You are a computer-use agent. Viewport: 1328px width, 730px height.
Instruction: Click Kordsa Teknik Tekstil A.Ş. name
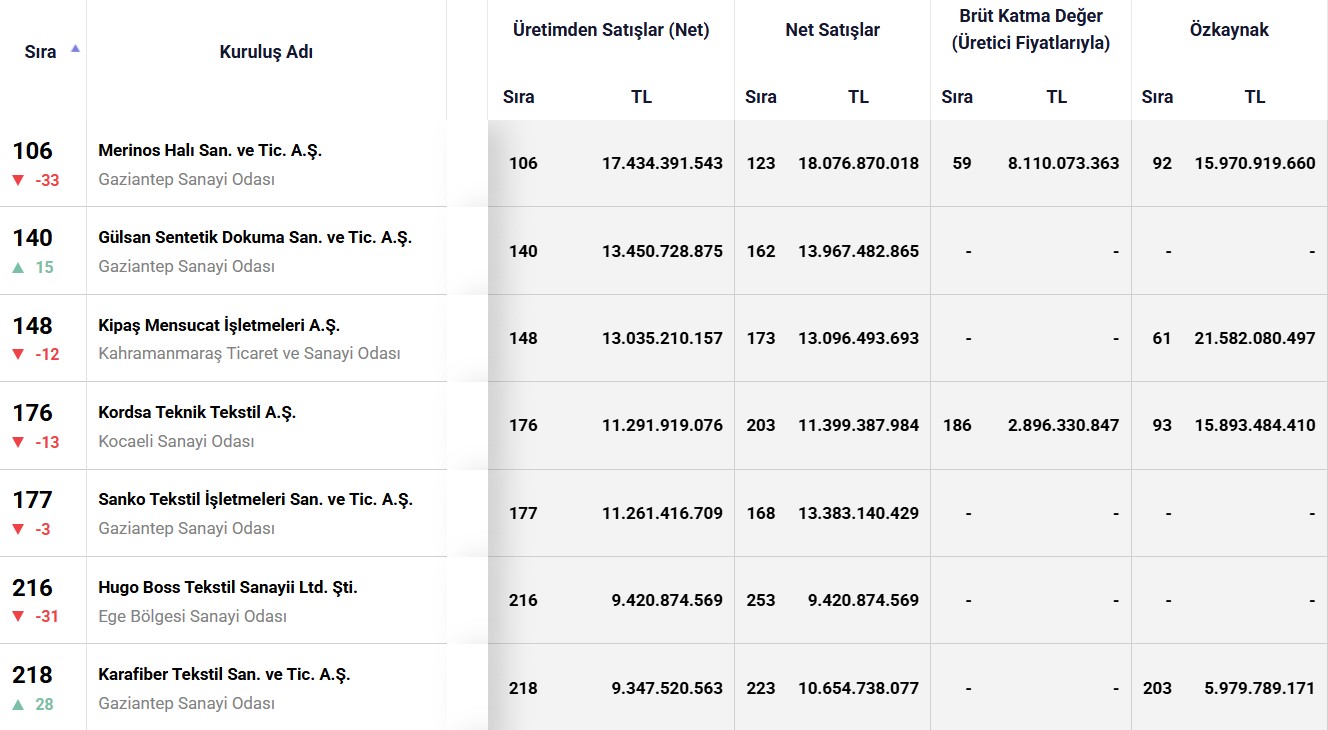click(x=197, y=413)
